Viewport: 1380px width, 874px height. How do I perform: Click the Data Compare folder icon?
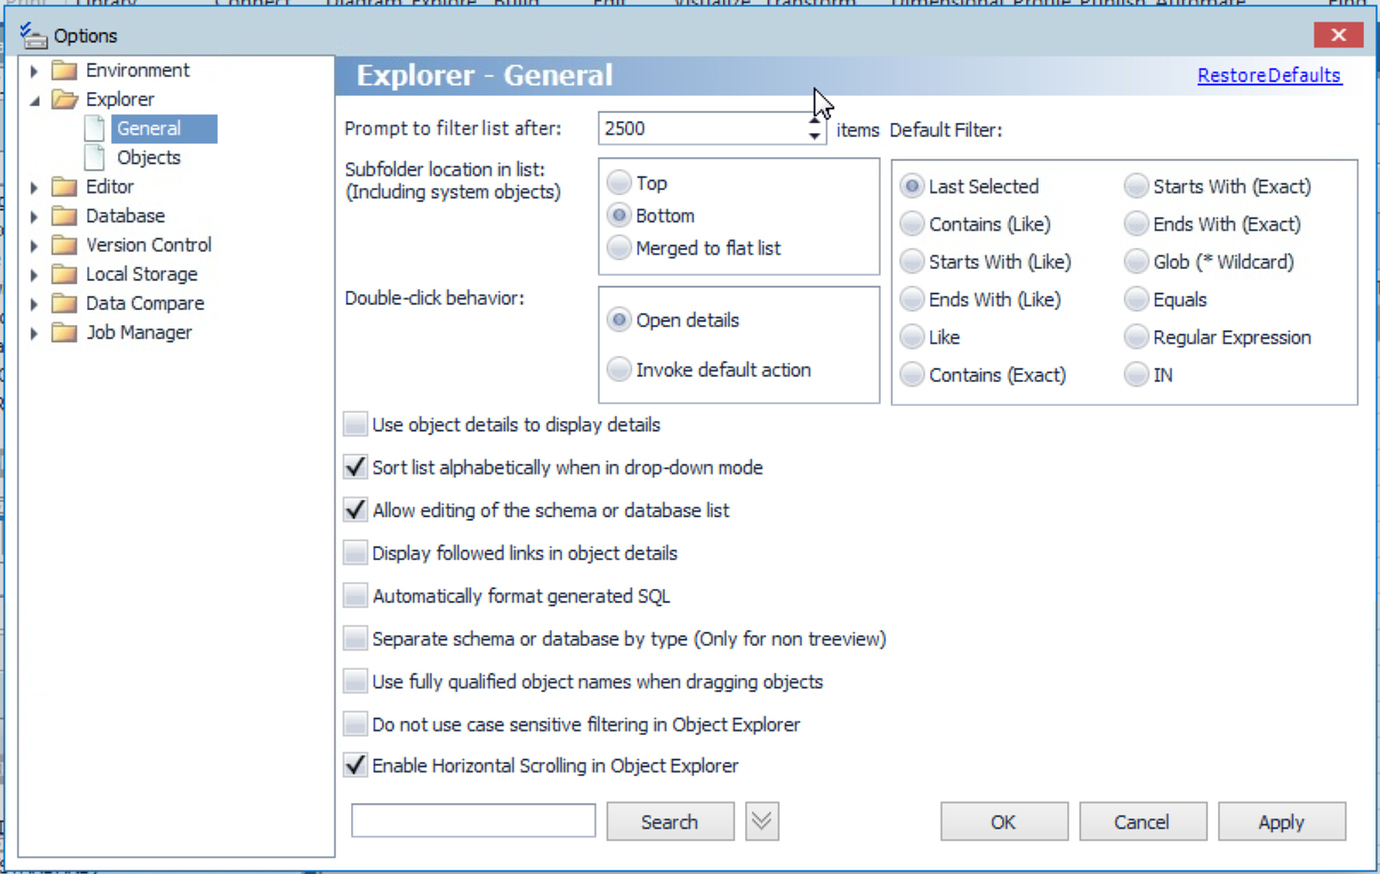(62, 303)
